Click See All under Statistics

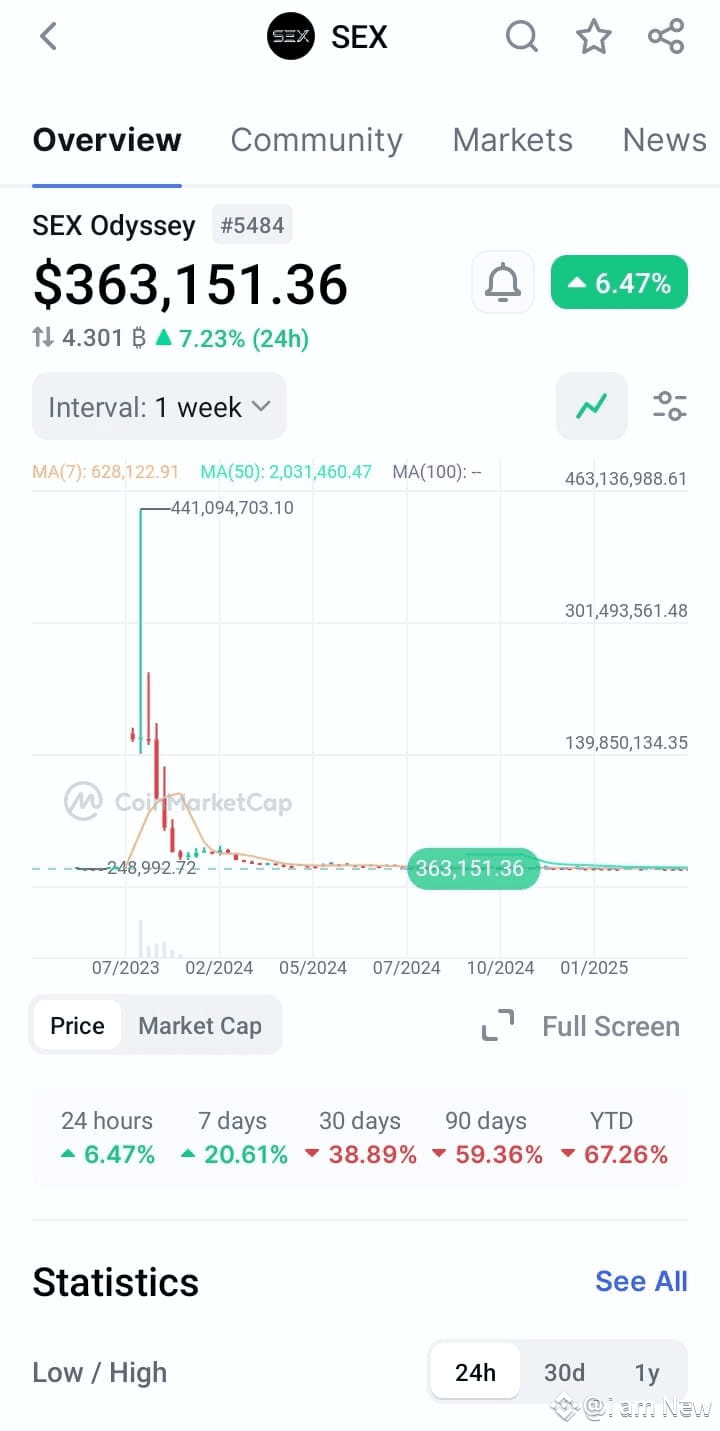(641, 1281)
